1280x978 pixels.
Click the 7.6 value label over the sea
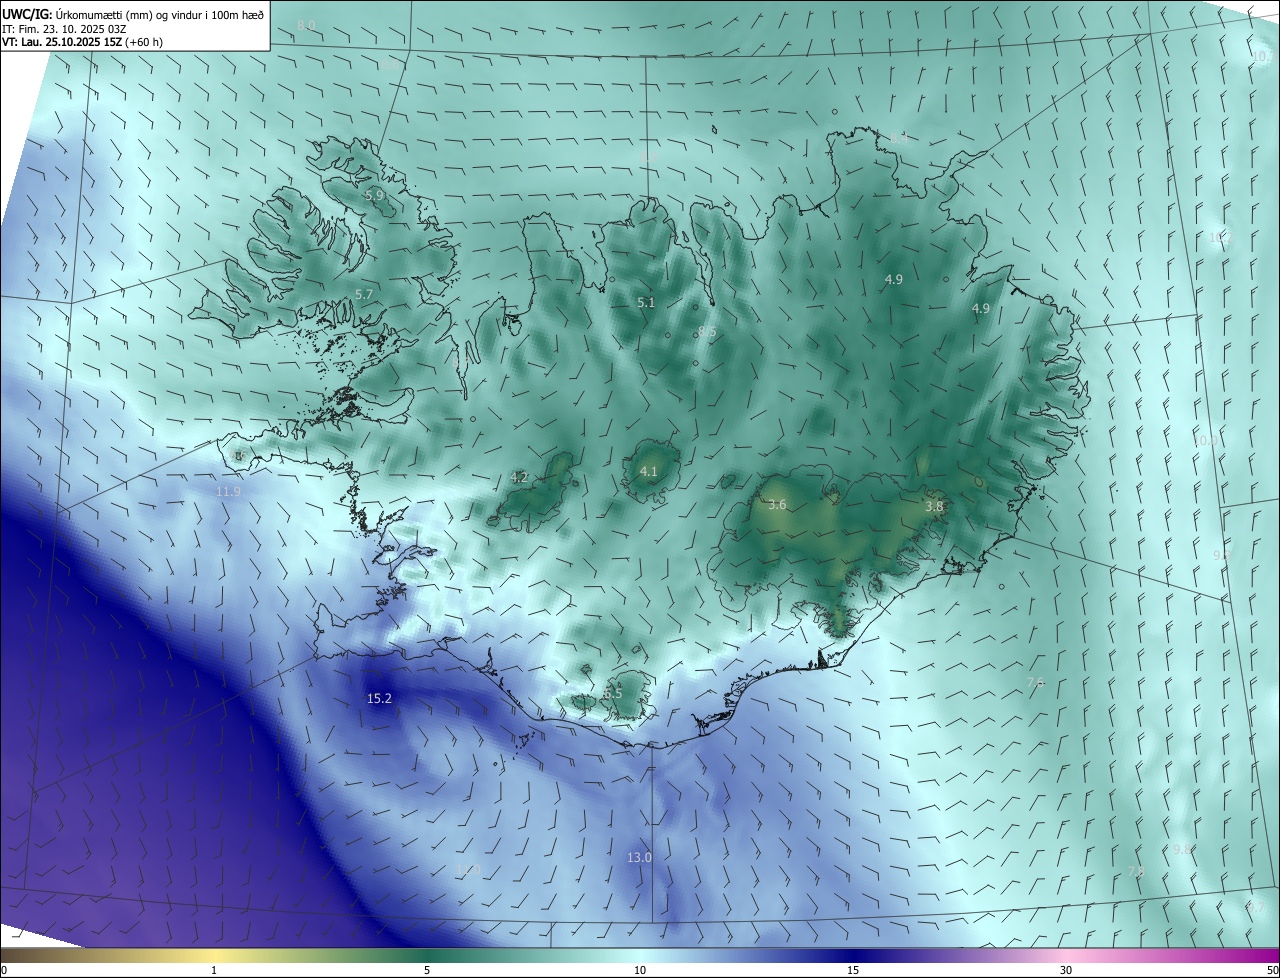click(x=1035, y=682)
